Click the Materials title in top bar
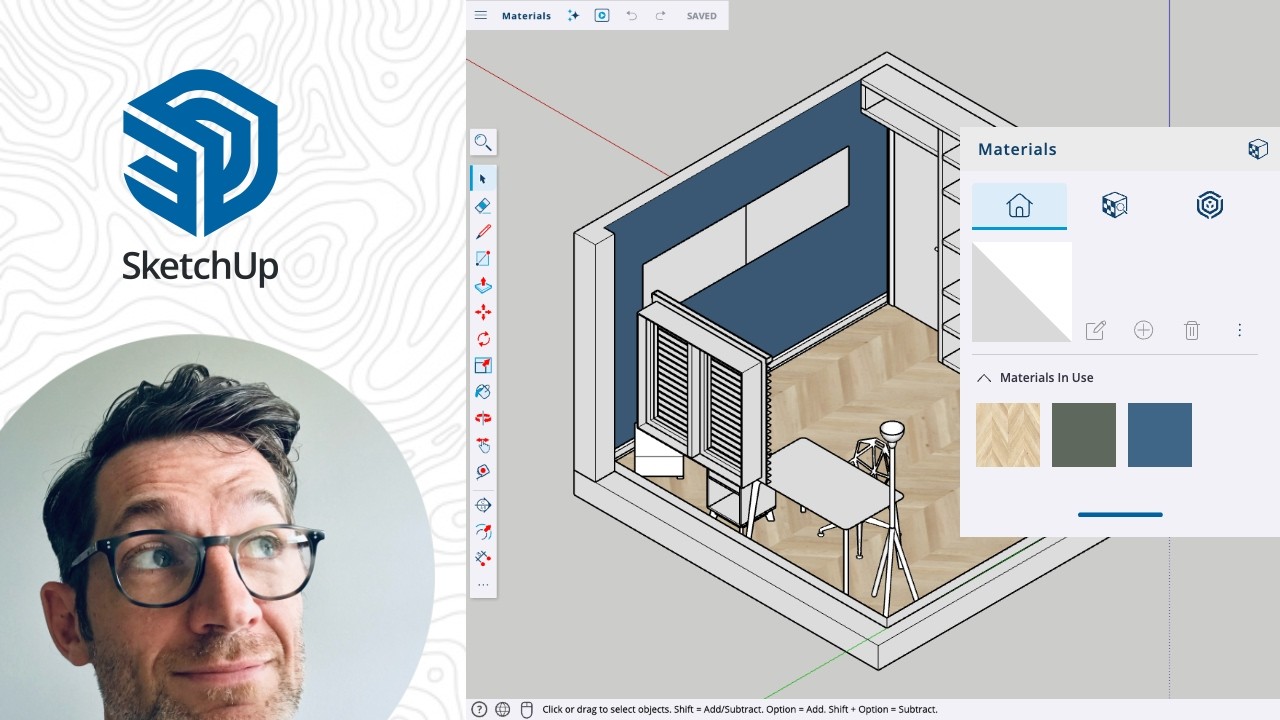 point(526,16)
